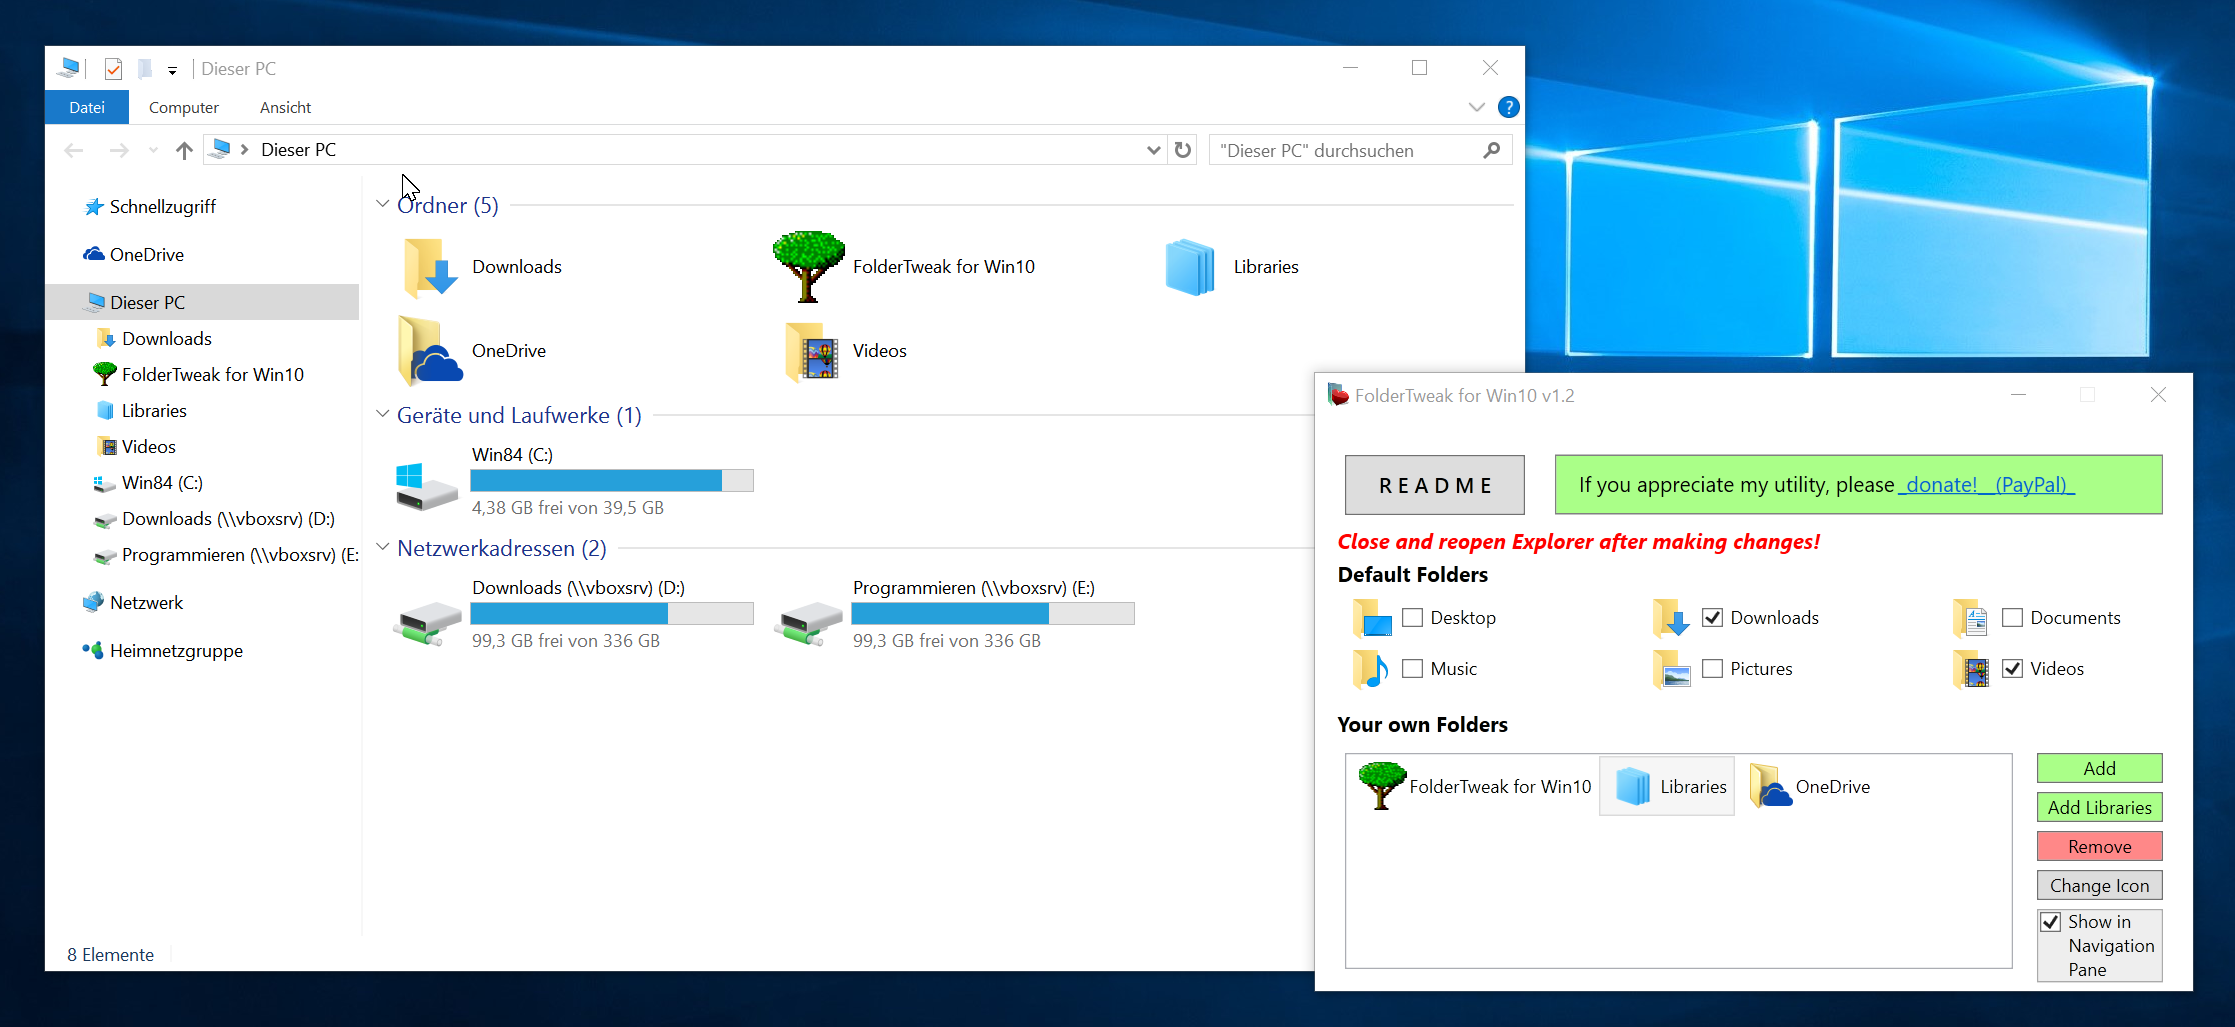
Task: Enable the Music default folder checkbox
Action: coord(1412,668)
